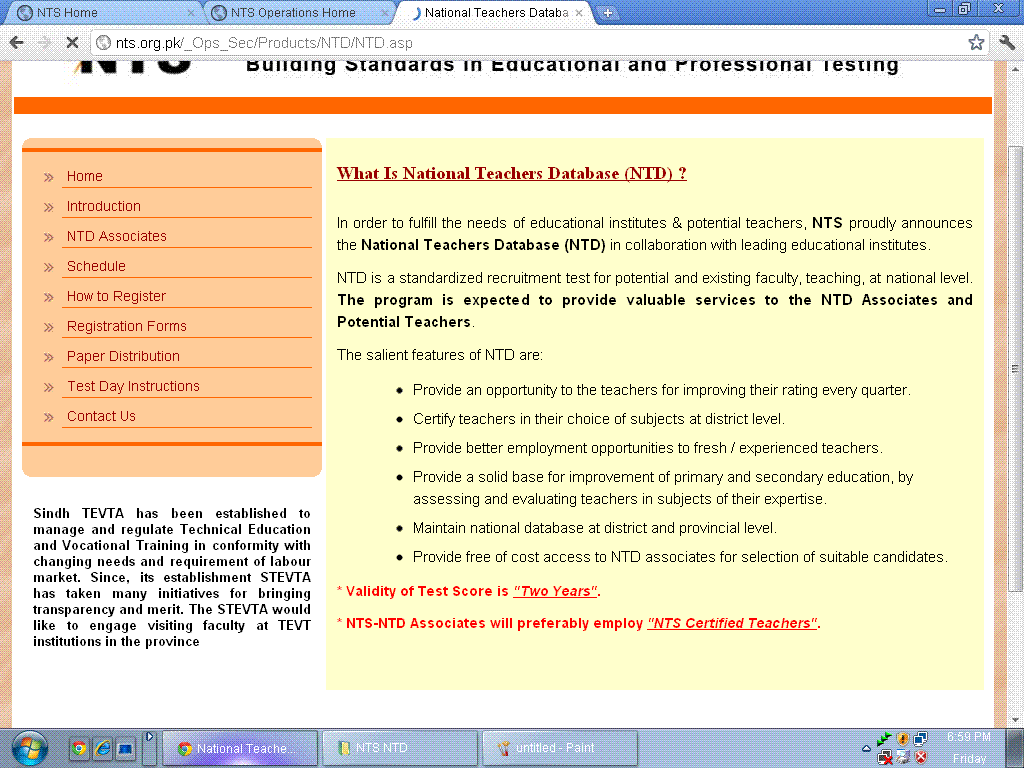This screenshot has width=1024, height=768.
Task: Click the green arrows tray icon
Action: pyautogui.click(x=884, y=739)
